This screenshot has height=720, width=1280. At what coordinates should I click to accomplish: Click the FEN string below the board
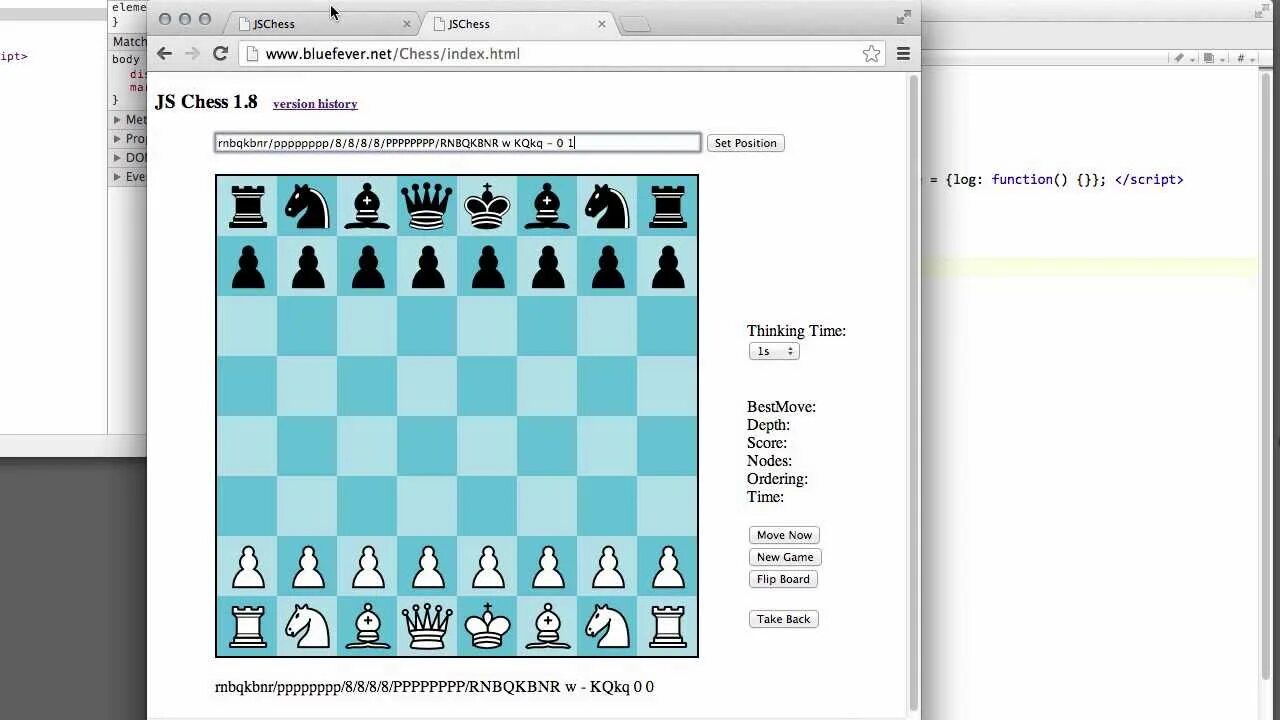click(x=434, y=687)
